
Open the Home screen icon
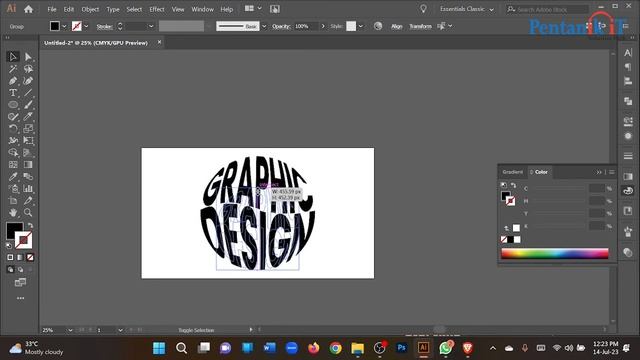[x=28, y=9]
